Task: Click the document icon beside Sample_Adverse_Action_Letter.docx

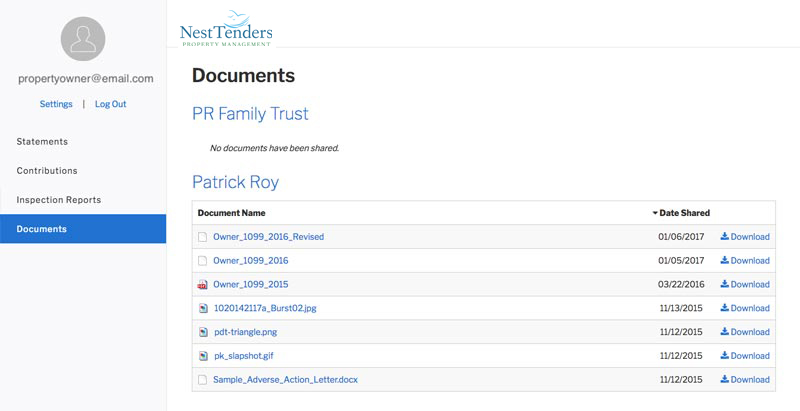Action: (x=202, y=380)
